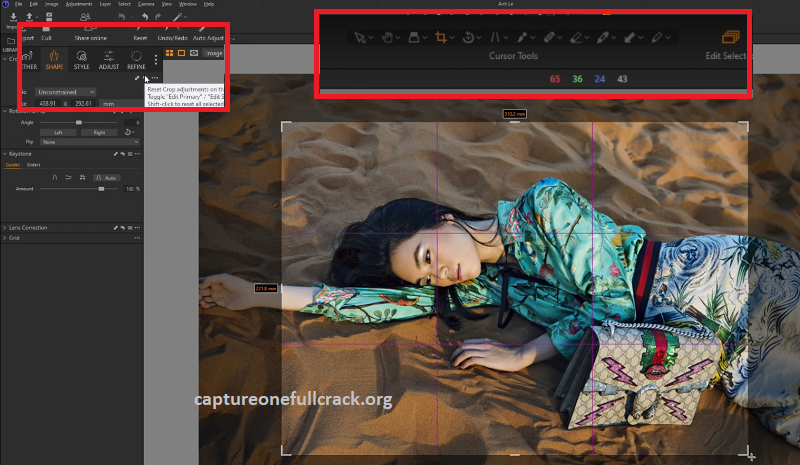Open the Flip None dropdown
Screen dimensions: 800x465
click(90, 142)
